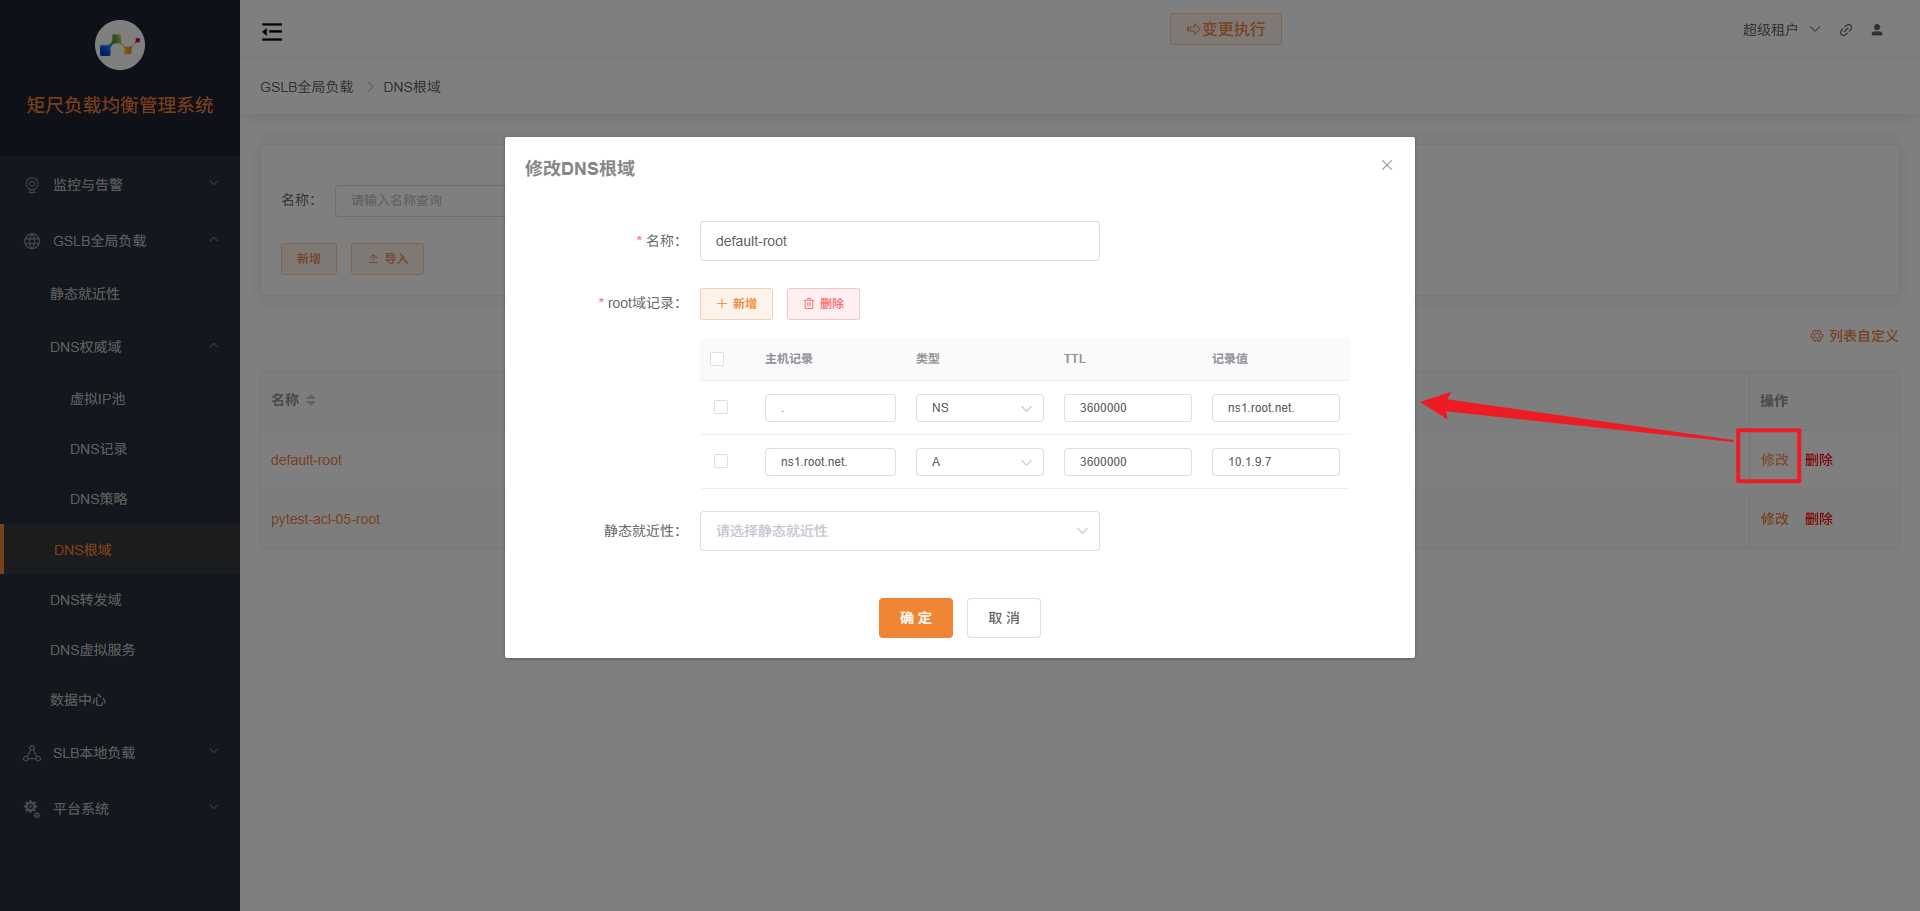The width and height of the screenshot is (1920, 911).
Task: Click the 新增 plus icon in root域记录 row
Action: point(722,303)
